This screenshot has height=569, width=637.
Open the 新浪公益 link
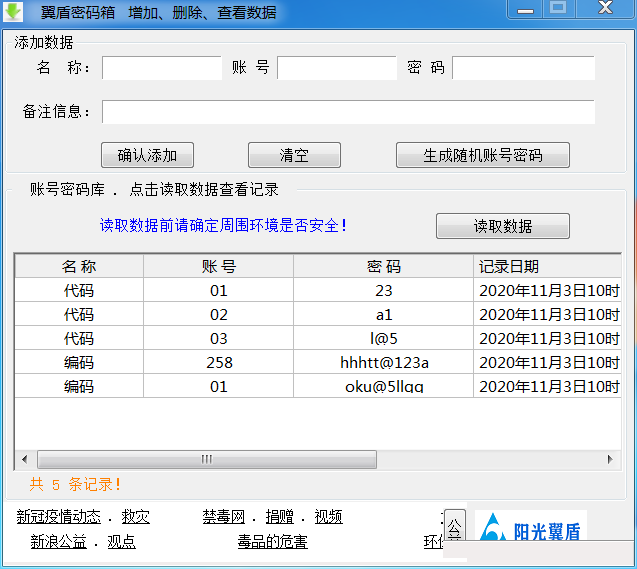(58, 542)
